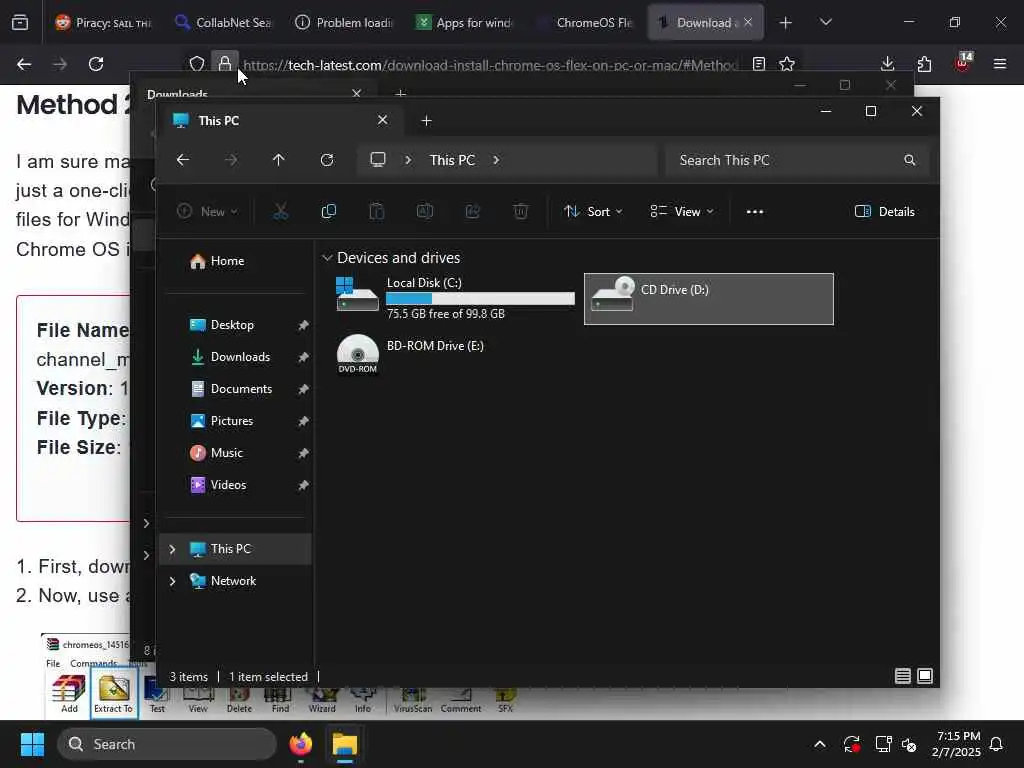Image resolution: width=1024 pixels, height=768 pixels.
Task: Open the Windows Start menu
Action: [x=32, y=744]
